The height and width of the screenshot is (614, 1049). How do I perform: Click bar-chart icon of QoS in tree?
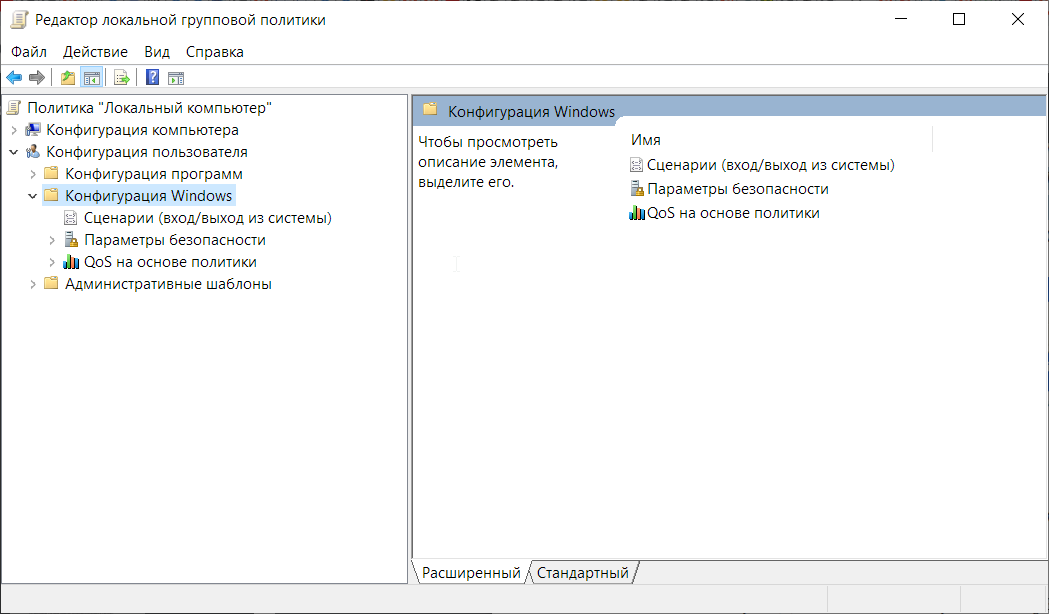[71, 262]
